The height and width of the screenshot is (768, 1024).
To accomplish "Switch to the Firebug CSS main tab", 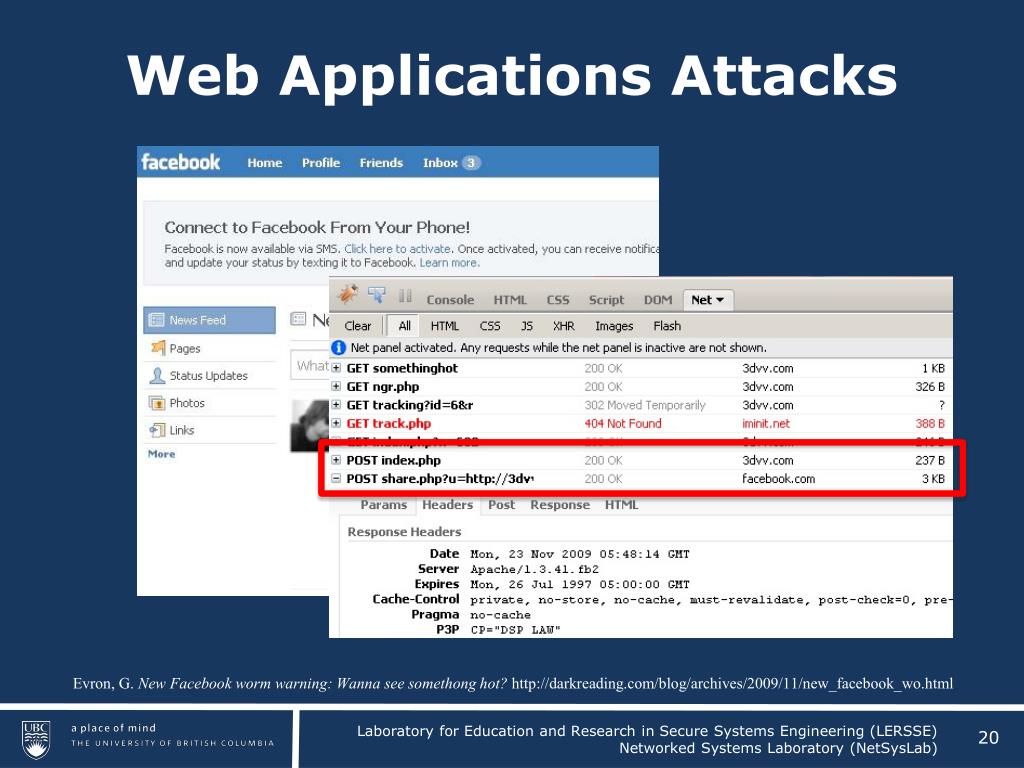I will pyautogui.click(x=558, y=300).
